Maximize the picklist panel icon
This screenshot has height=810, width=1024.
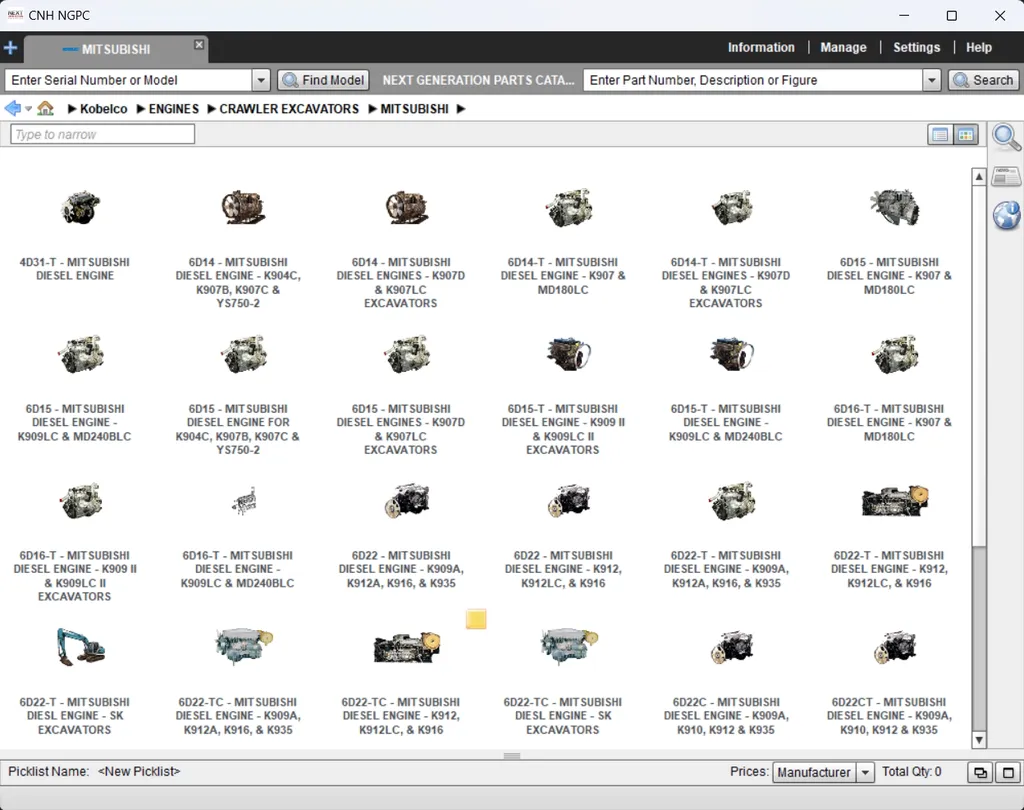pyautogui.click(x=1008, y=773)
